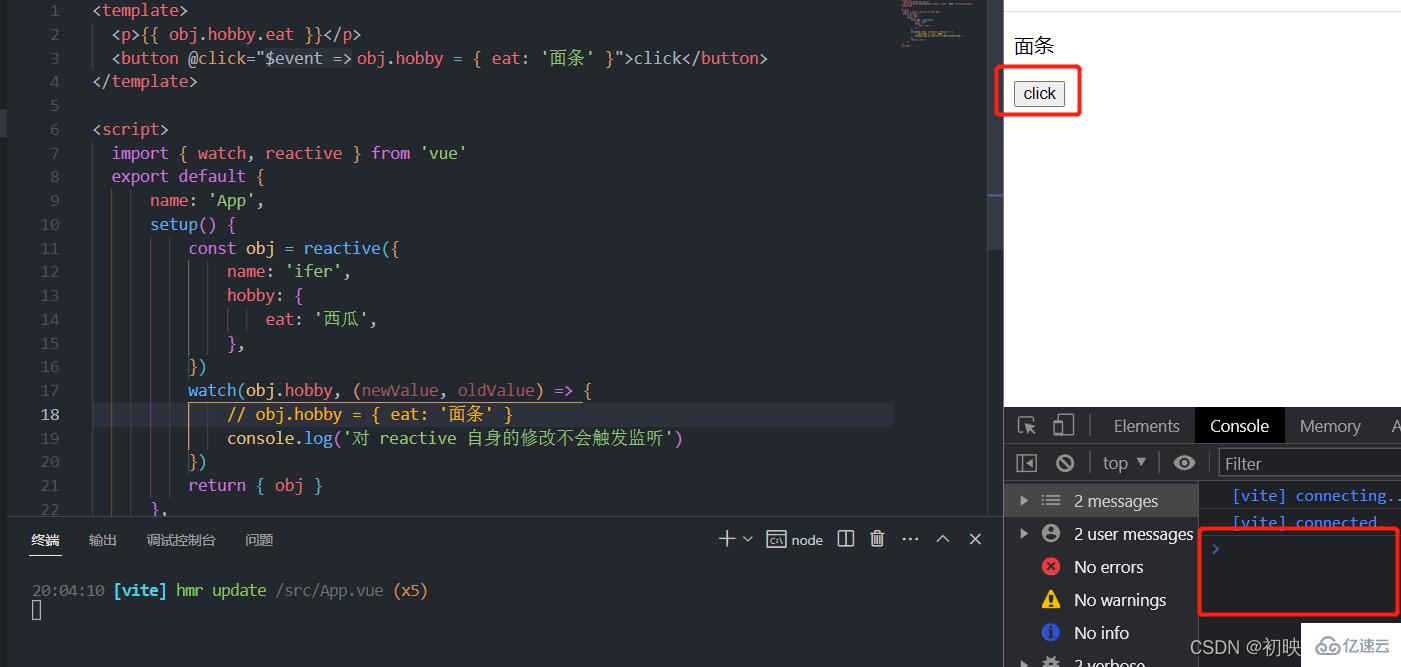1401x667 pixels.
Task: Open a new terminal with the plus icon
Action: pos(728,538)
